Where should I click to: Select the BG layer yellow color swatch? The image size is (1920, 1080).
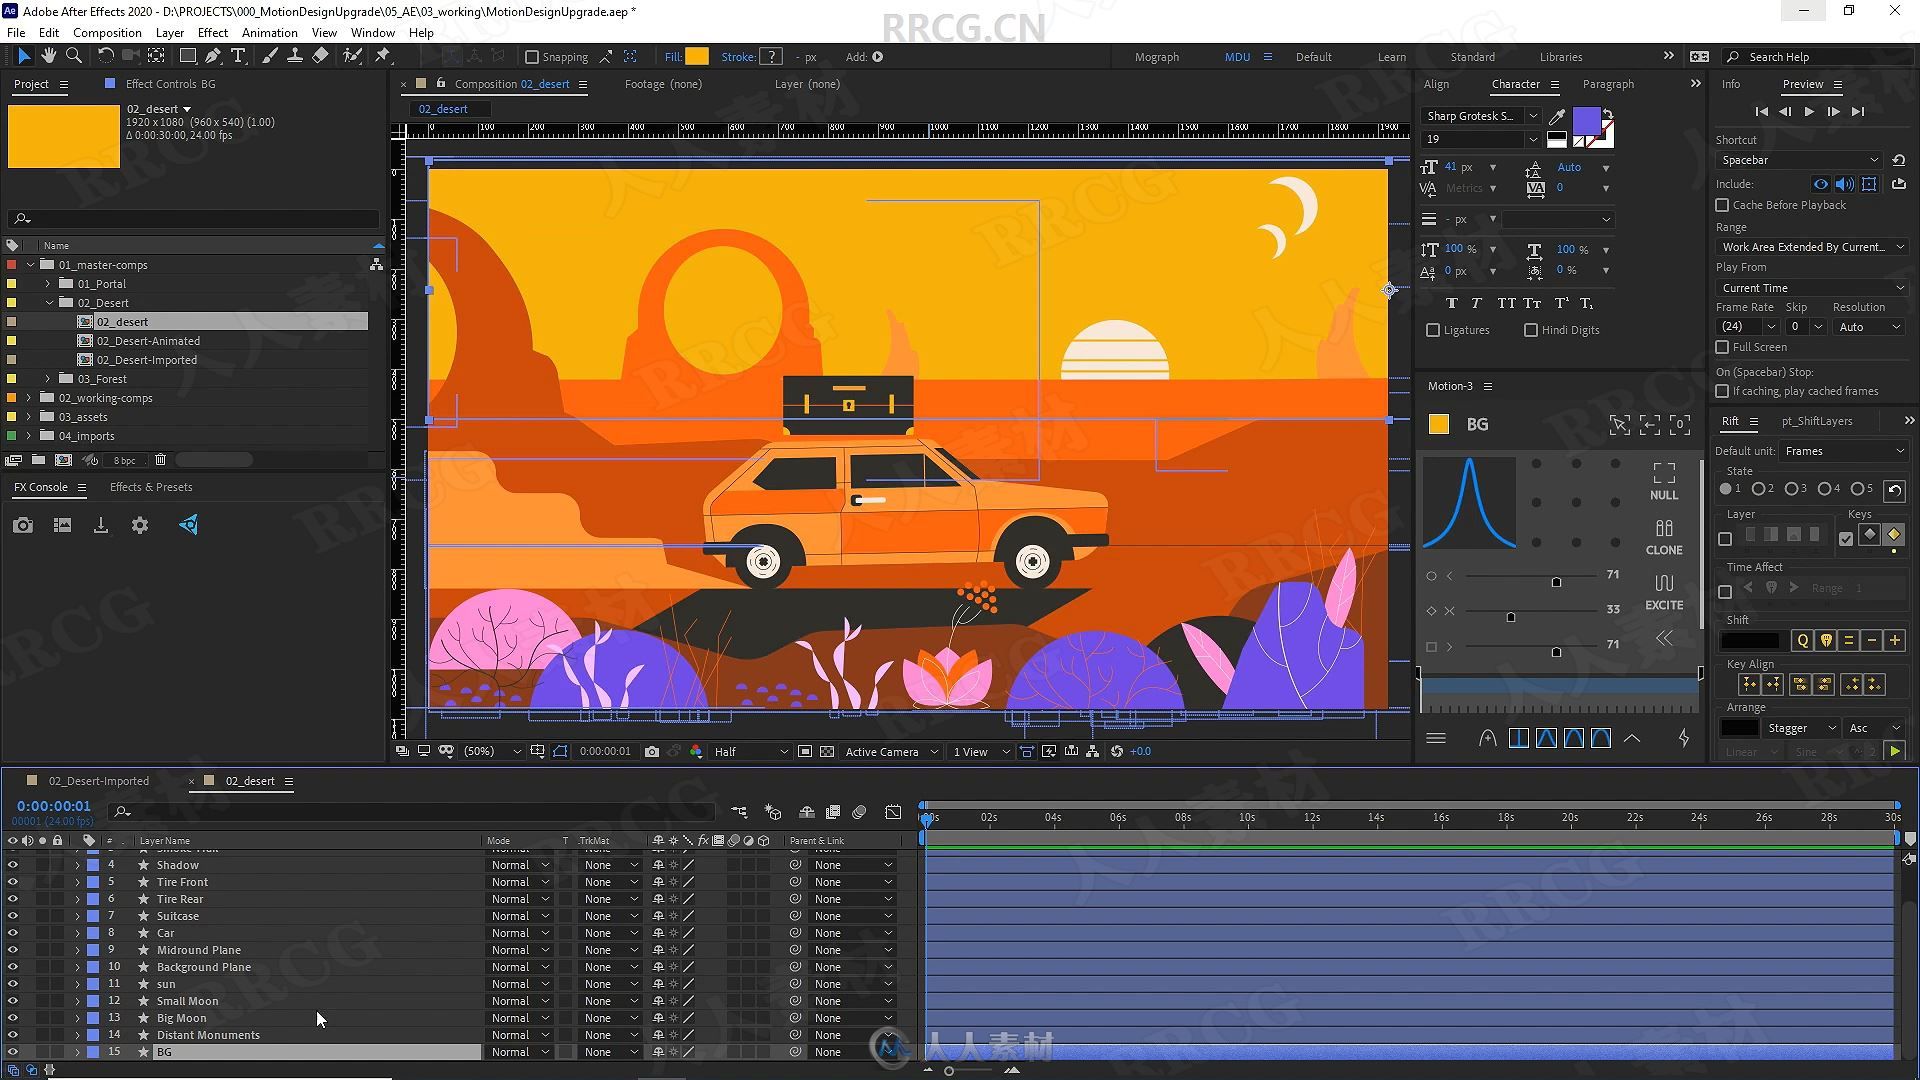pos(1439,422)
